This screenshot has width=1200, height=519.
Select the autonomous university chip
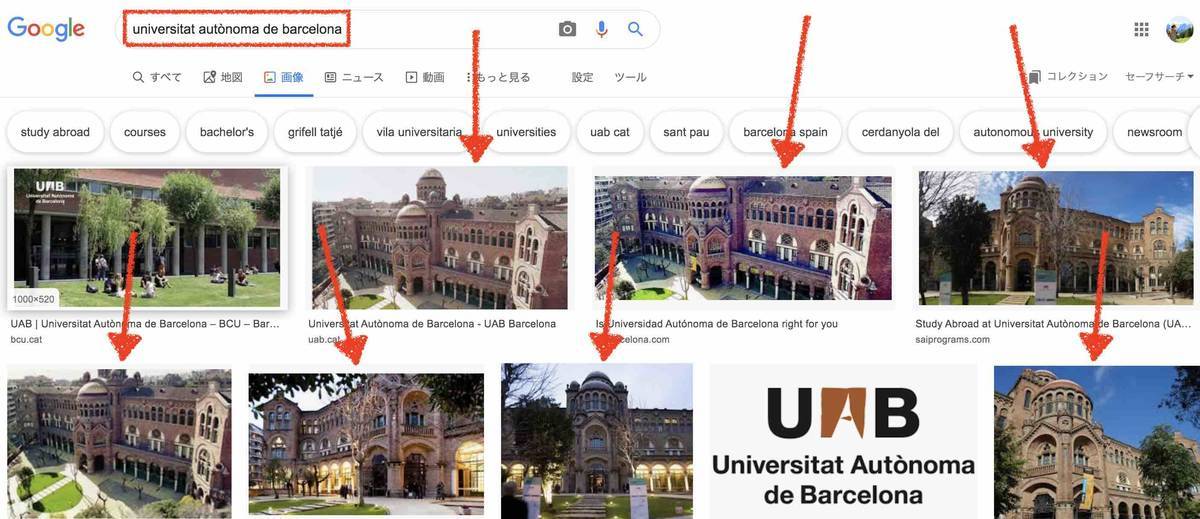[x=1033, y=132]
